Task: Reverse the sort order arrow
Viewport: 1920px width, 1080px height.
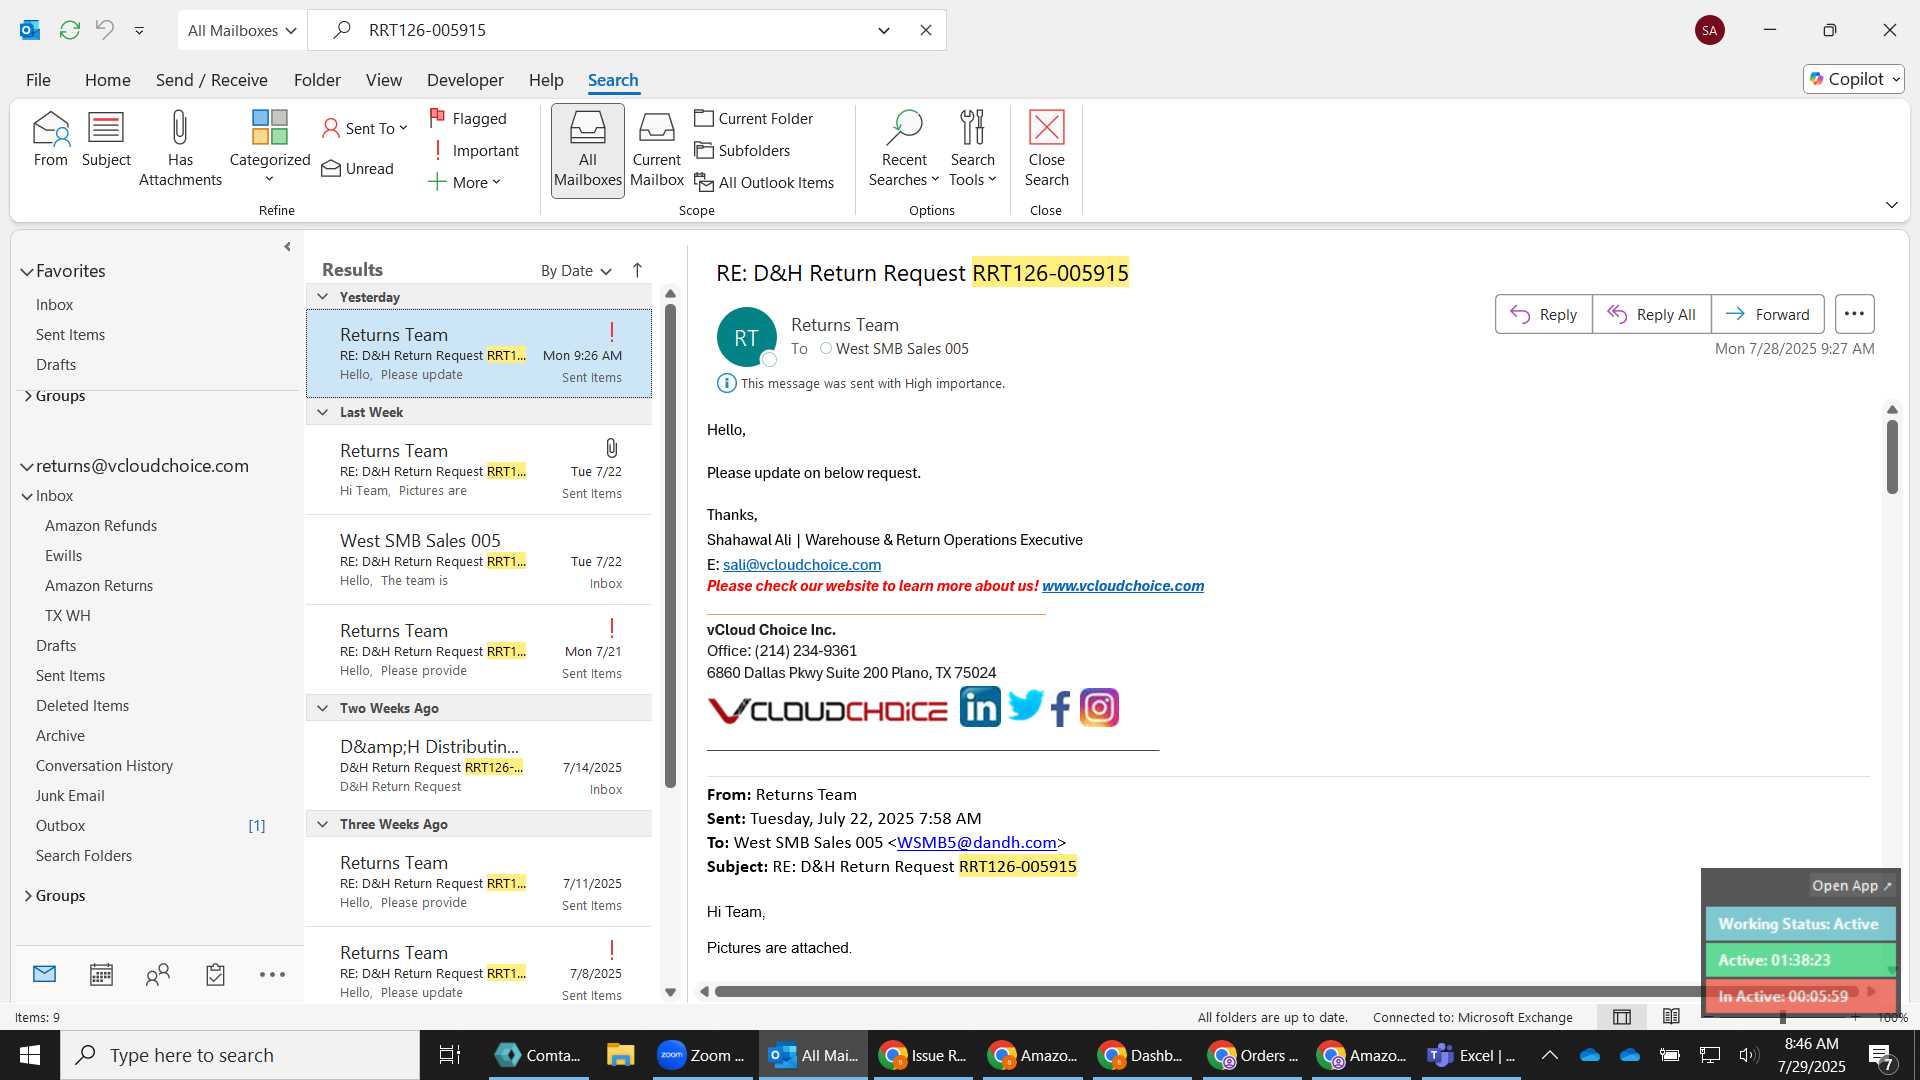Action: point(637,270)
